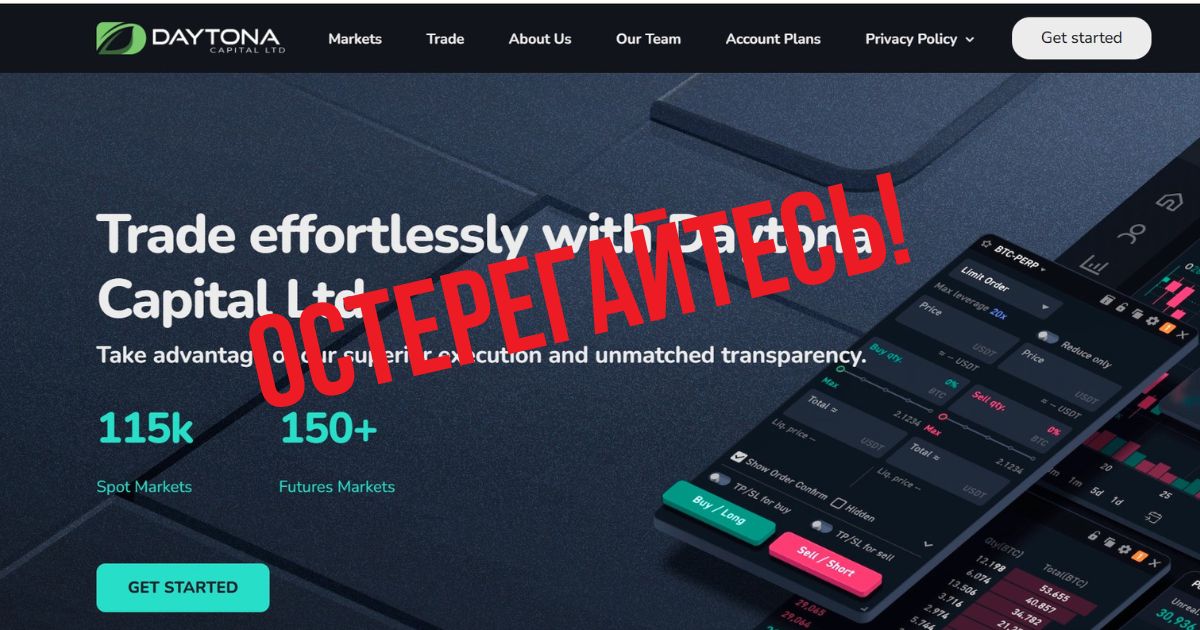Click the bar chart icon in the side panel
Image resolution: width=1200 pixels, height=630 pixels.
pos(1094,265)
